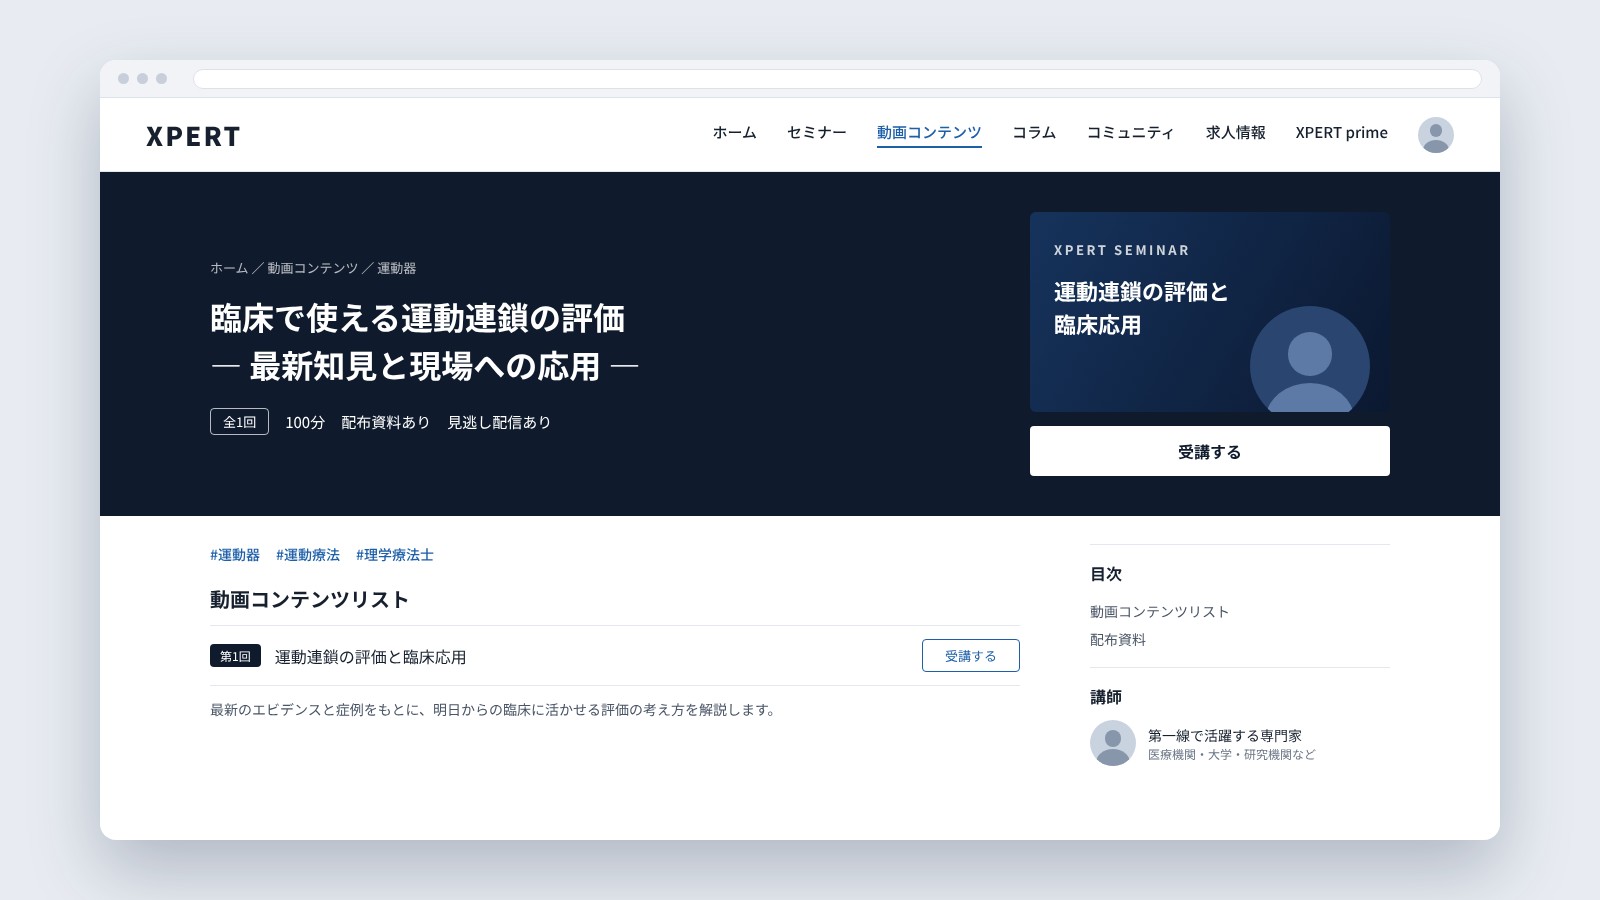1600x900 pixels.
Task: Click the 動画コンテンツリスト section heading
Action: tap(309, 599)
